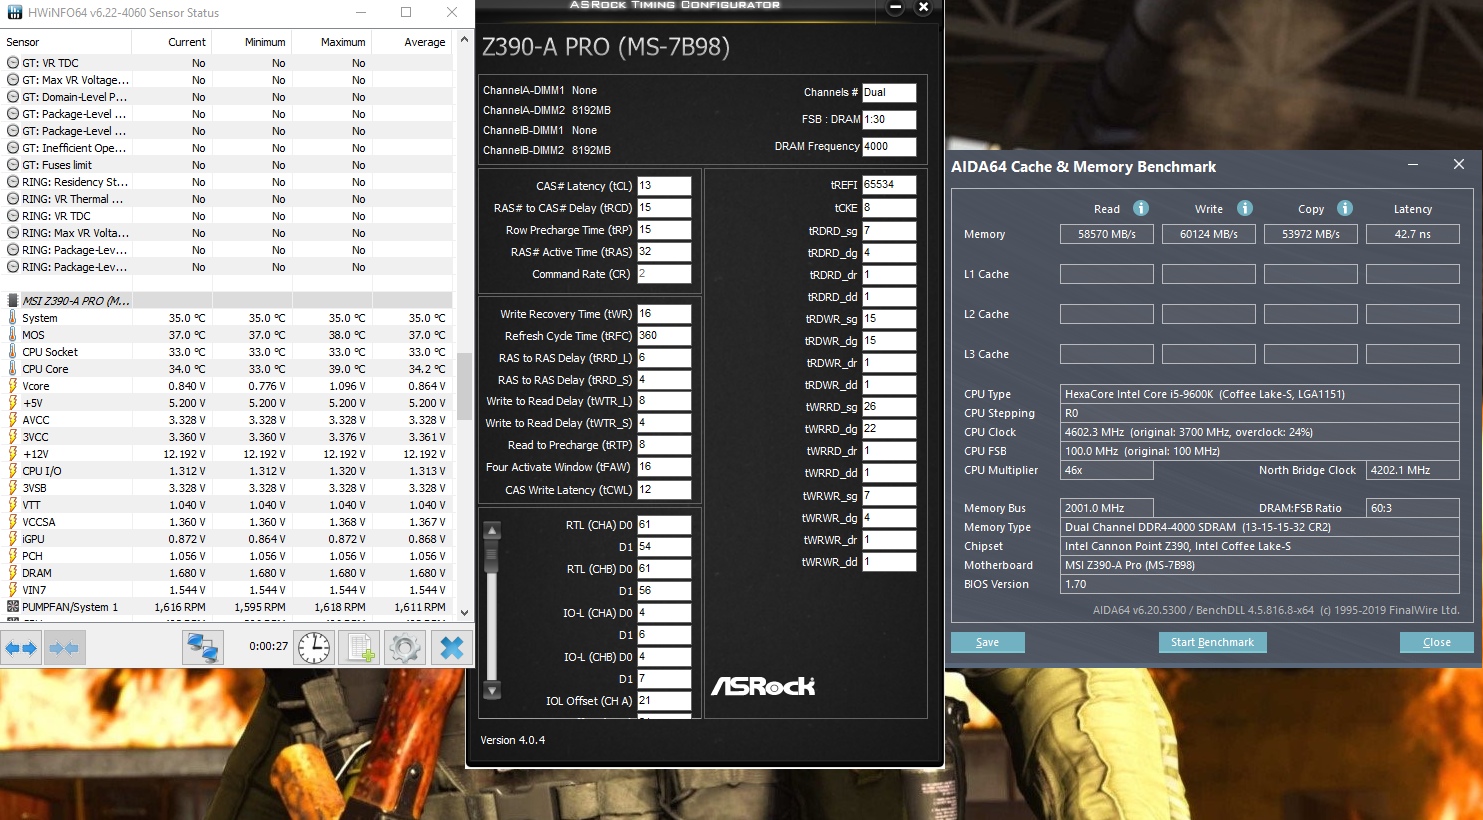Click the Start Benchmark button
This screenshot has height=820, width=1483.
click(x=1212, y=642)
